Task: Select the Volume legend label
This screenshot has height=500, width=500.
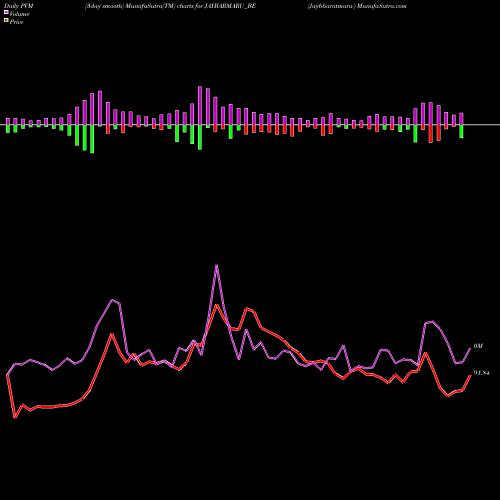Action: pos(19,14)
